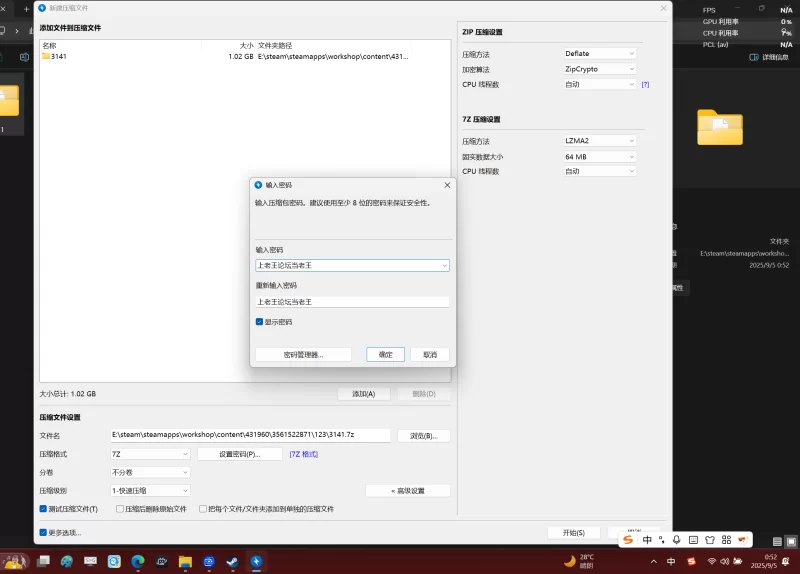Collapse via the « 高级设置 button

pyautogui.click(x=408, y=491)
